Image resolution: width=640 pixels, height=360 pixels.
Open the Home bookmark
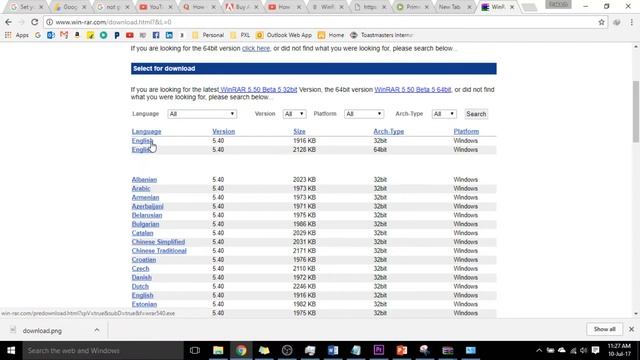[x=331, y=36]
